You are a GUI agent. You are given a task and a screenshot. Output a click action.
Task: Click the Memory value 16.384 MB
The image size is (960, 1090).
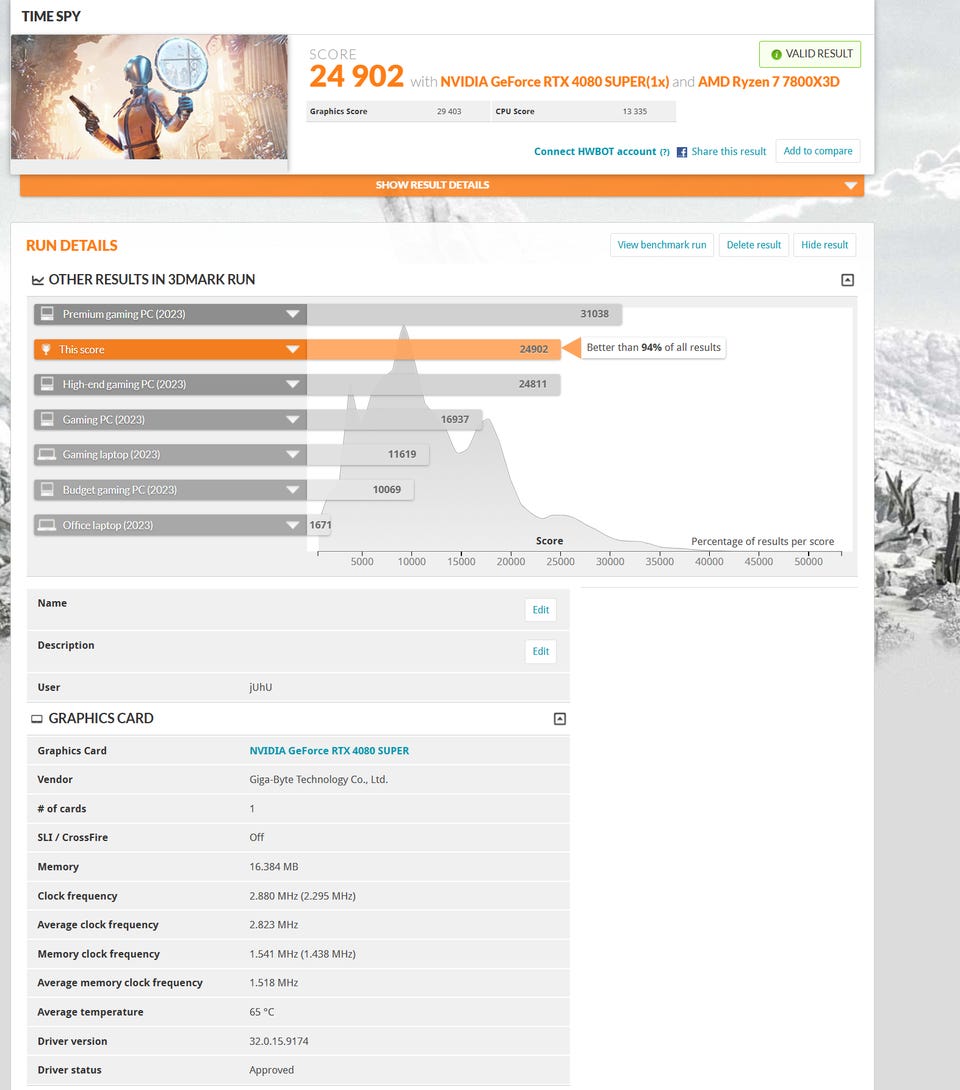[x=274, y=867]
